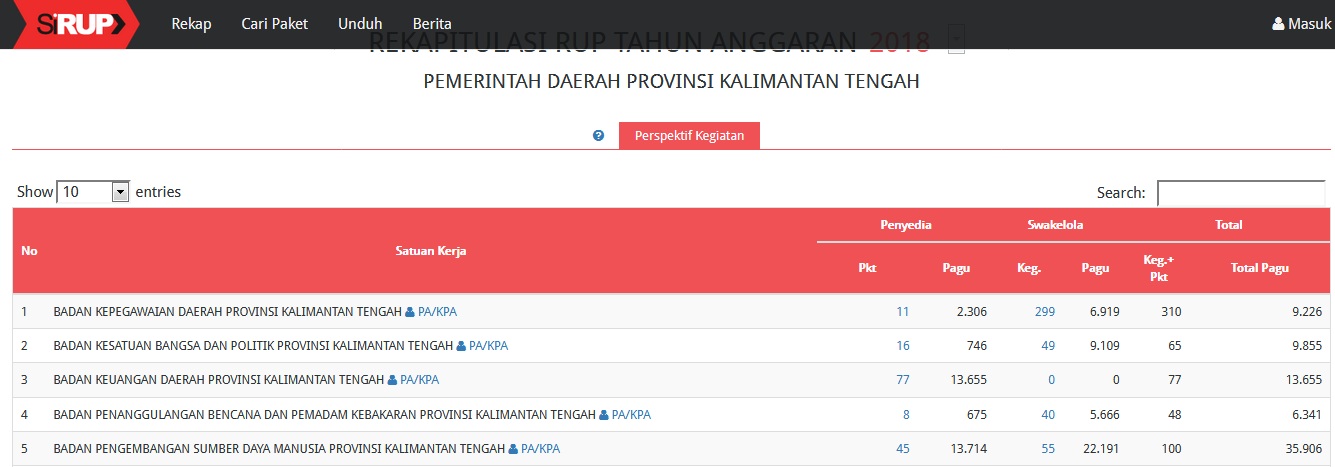The image size is (1335, 467).
Task: Open the 11 Penyedia packages link
Action: tap(902, 312)
